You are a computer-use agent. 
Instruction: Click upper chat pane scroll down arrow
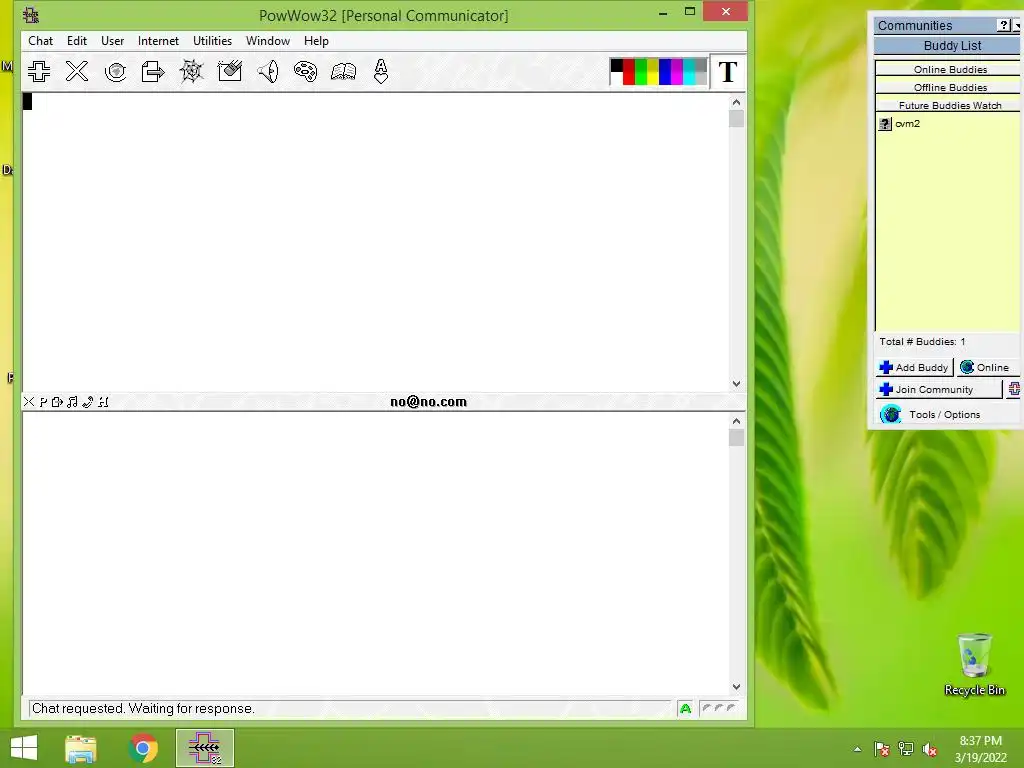[x=736, y=384]
